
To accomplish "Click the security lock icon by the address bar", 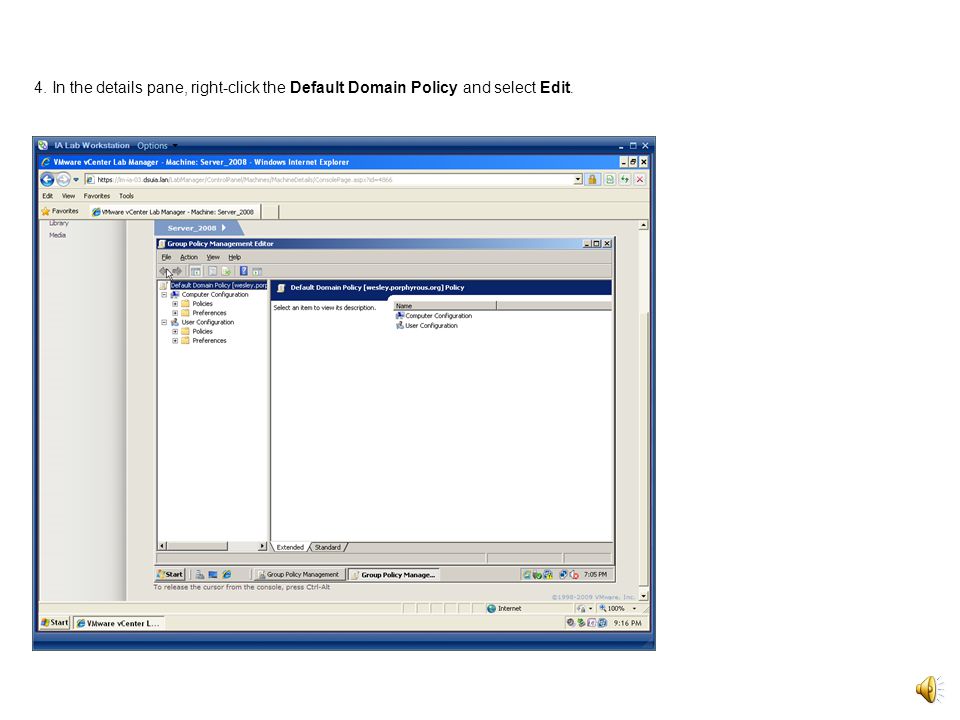I will coord(592,179).
